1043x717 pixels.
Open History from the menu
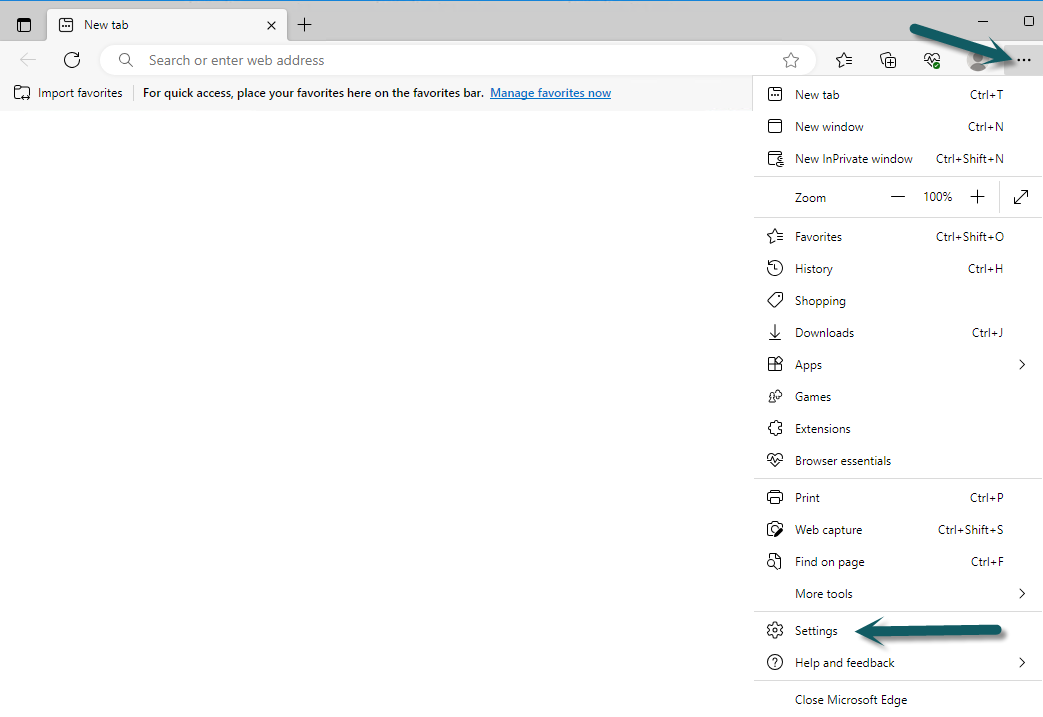pyautogui.click(x=898, y=269)
